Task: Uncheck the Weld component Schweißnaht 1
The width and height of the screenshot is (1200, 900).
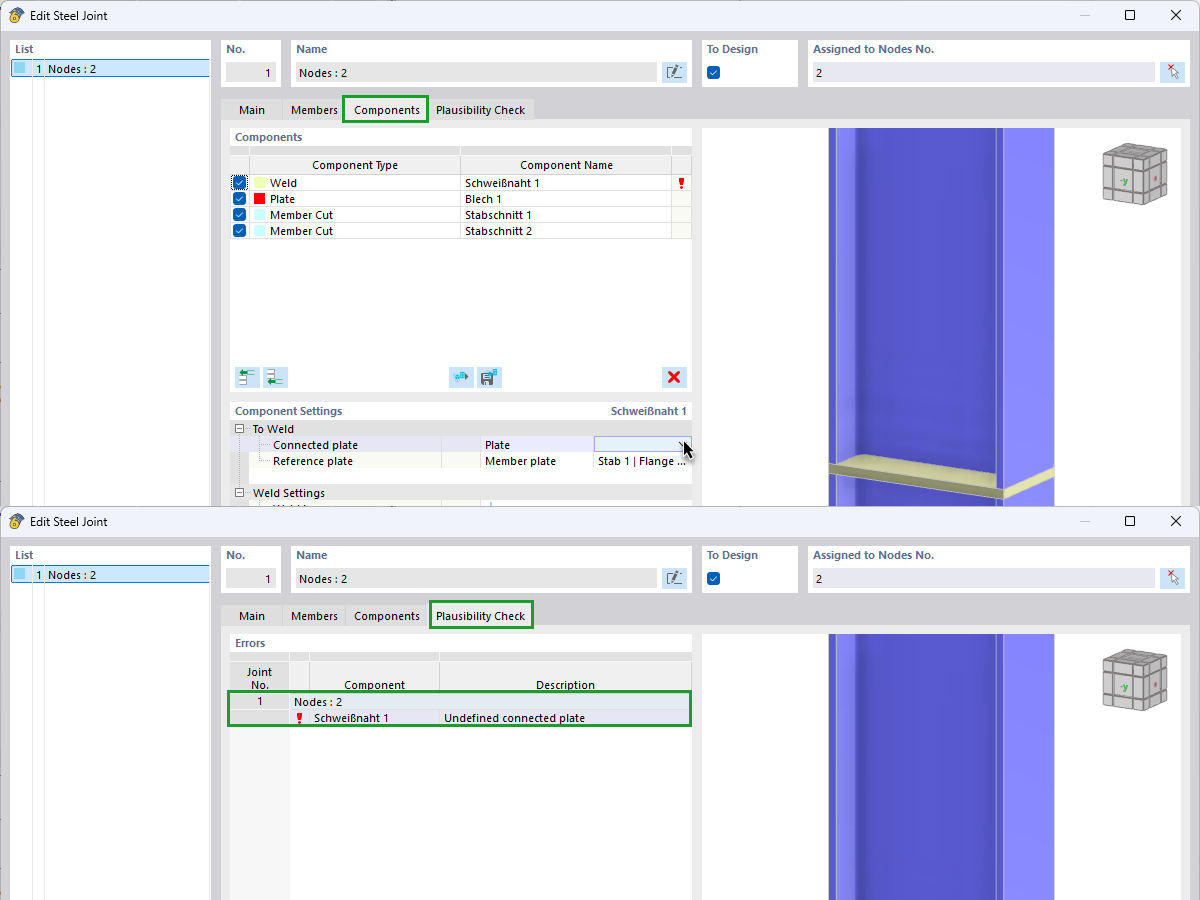Action: (x=239, y=182)
